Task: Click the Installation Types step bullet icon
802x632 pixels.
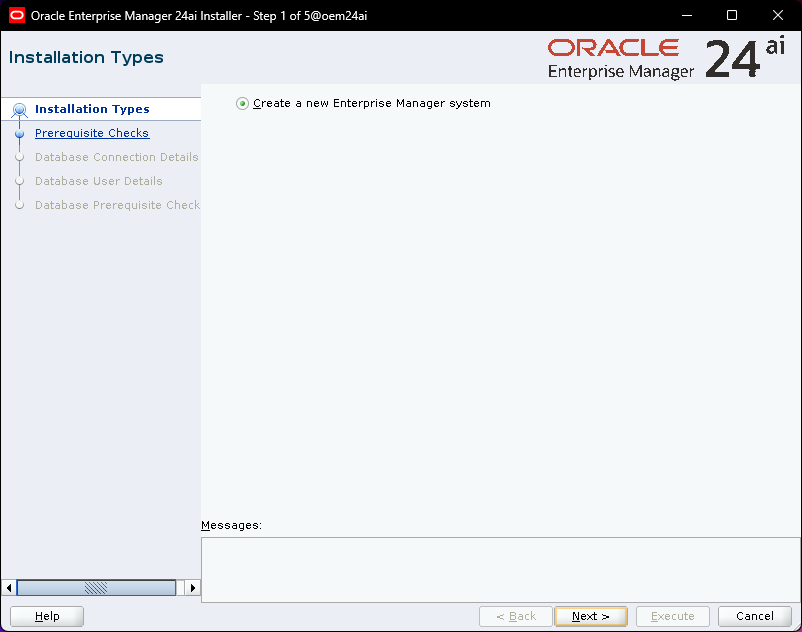Action: [19, 110]
